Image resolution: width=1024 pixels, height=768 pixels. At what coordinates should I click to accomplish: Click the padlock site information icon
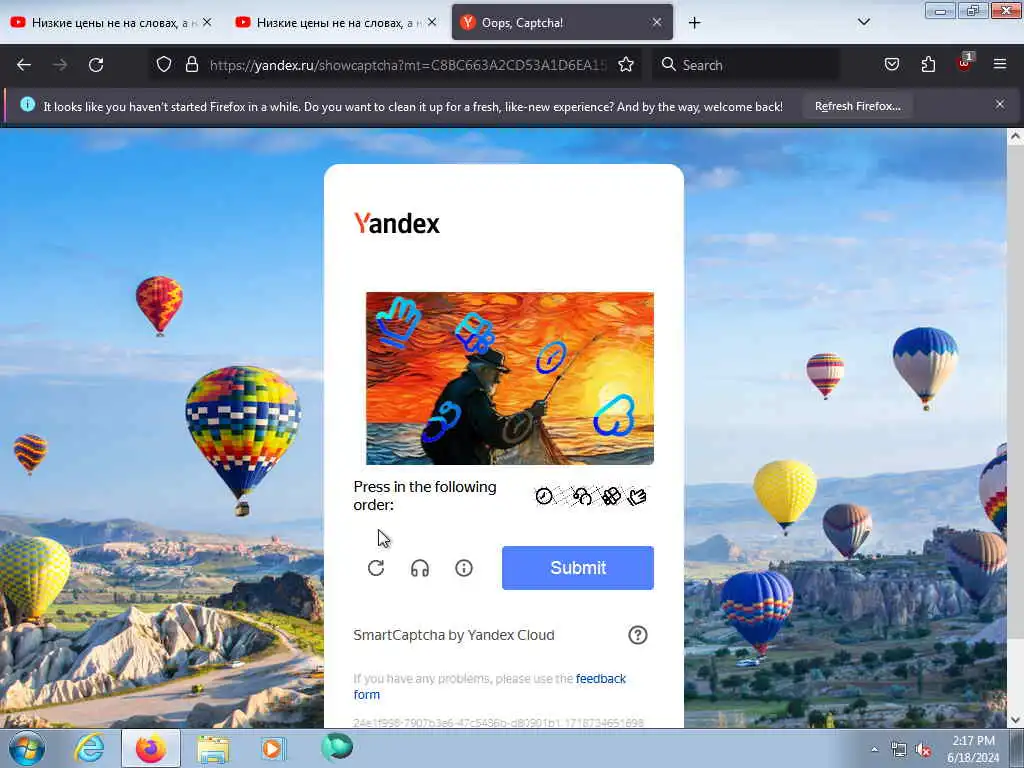(x=191, y=64)
